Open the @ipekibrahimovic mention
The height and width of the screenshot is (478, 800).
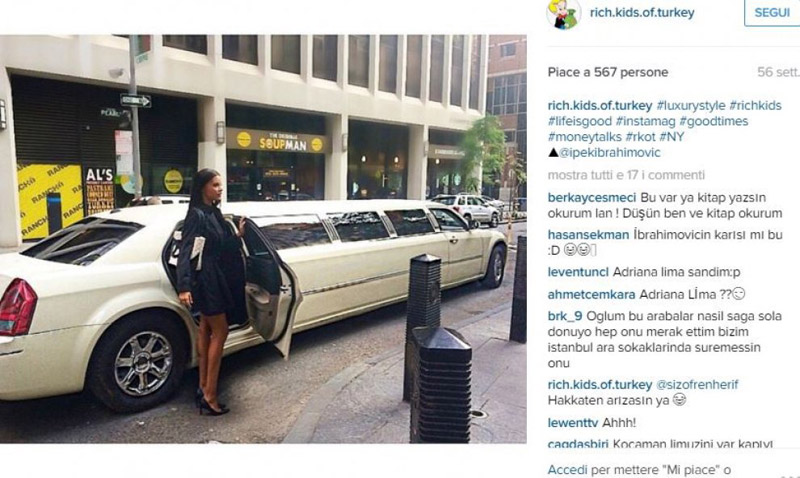609,153
